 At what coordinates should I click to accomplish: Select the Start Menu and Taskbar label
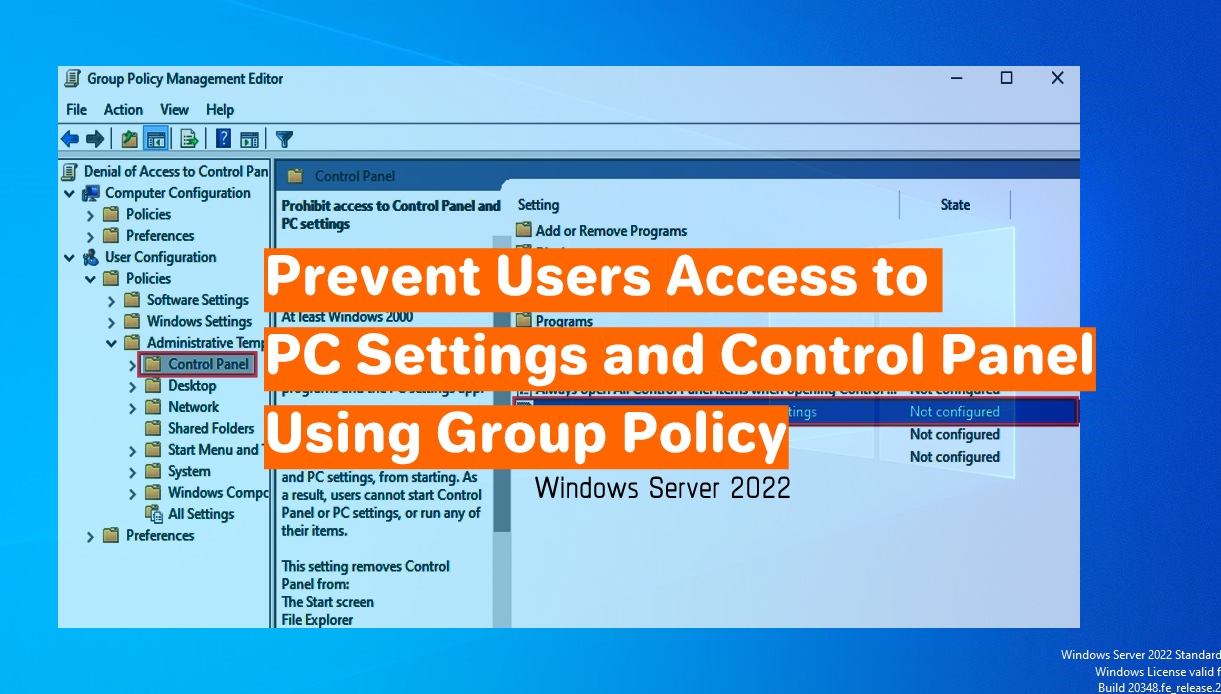coord(214,450)
